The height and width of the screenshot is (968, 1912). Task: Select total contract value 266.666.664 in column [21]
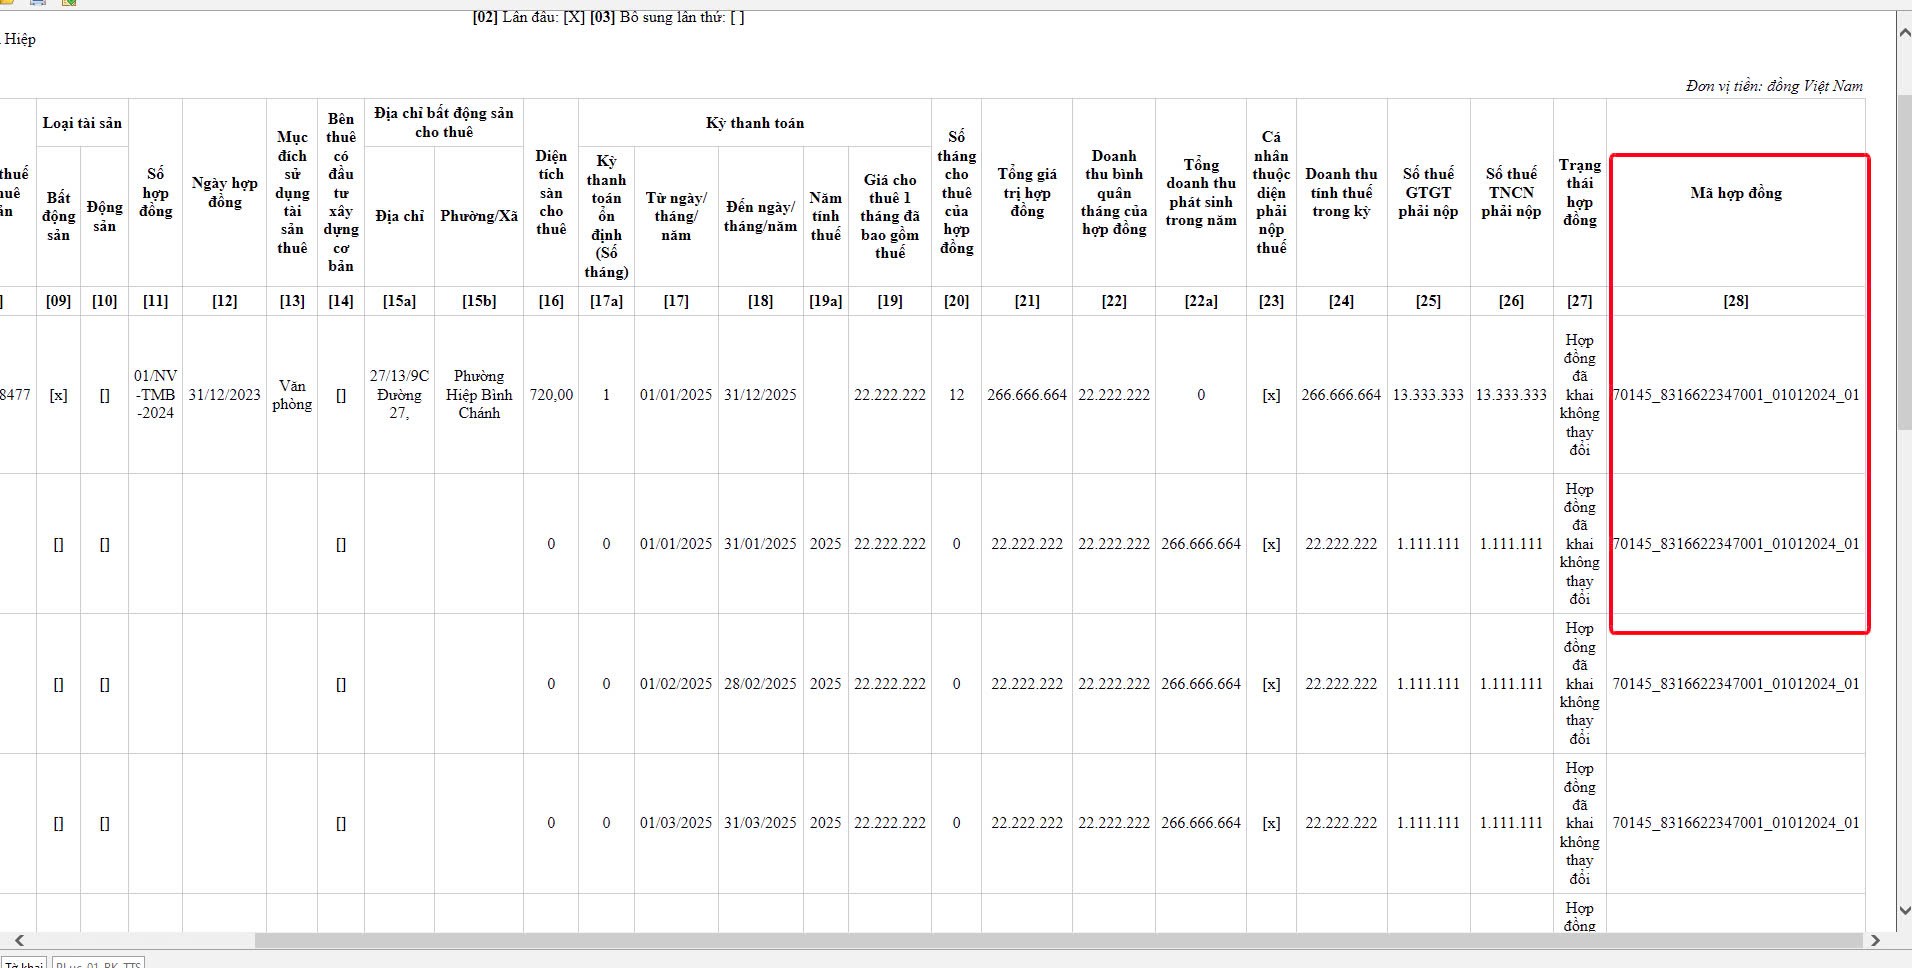(x=1027, y=395)
